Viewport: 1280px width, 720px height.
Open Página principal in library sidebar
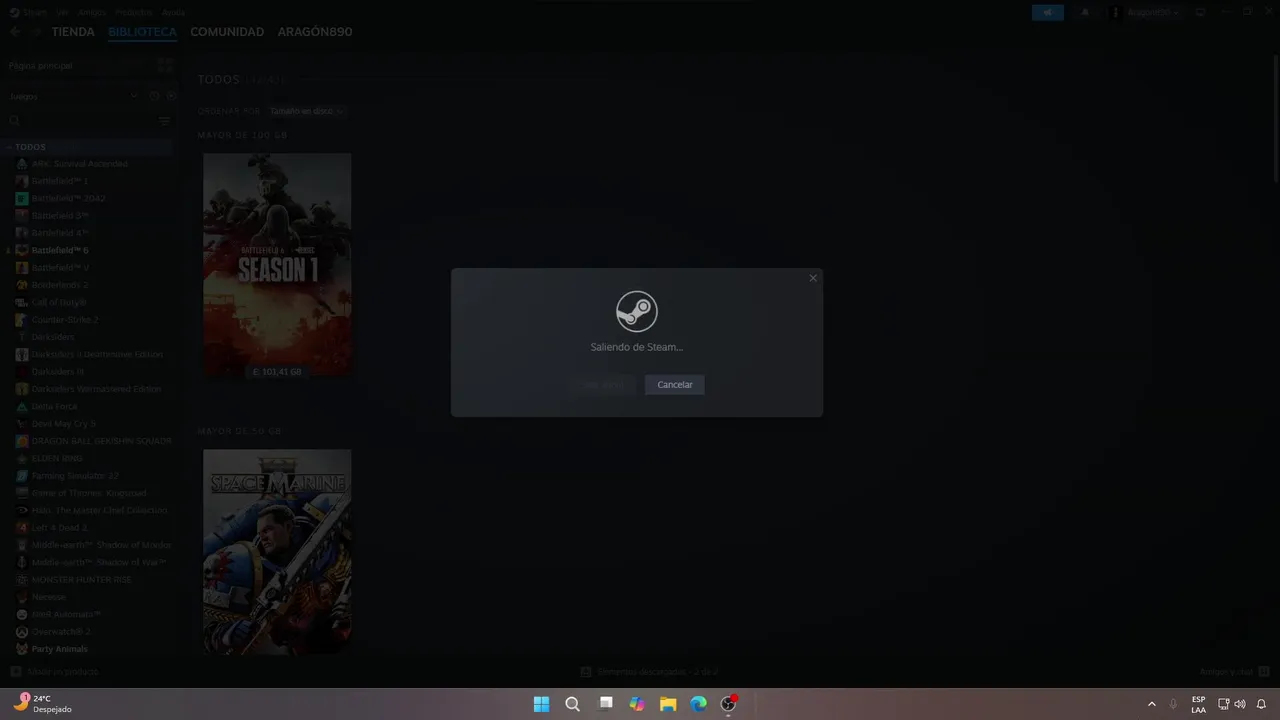click(41, 65)
